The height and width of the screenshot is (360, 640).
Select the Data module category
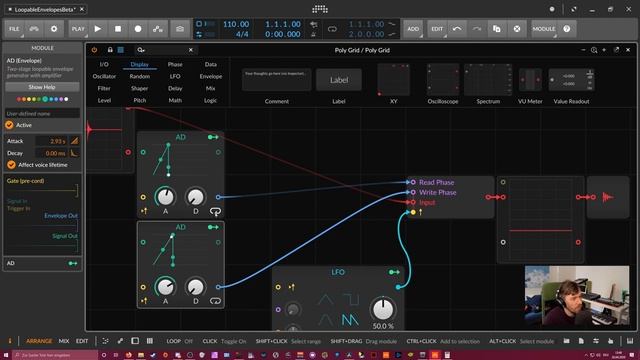click(211, 64)
